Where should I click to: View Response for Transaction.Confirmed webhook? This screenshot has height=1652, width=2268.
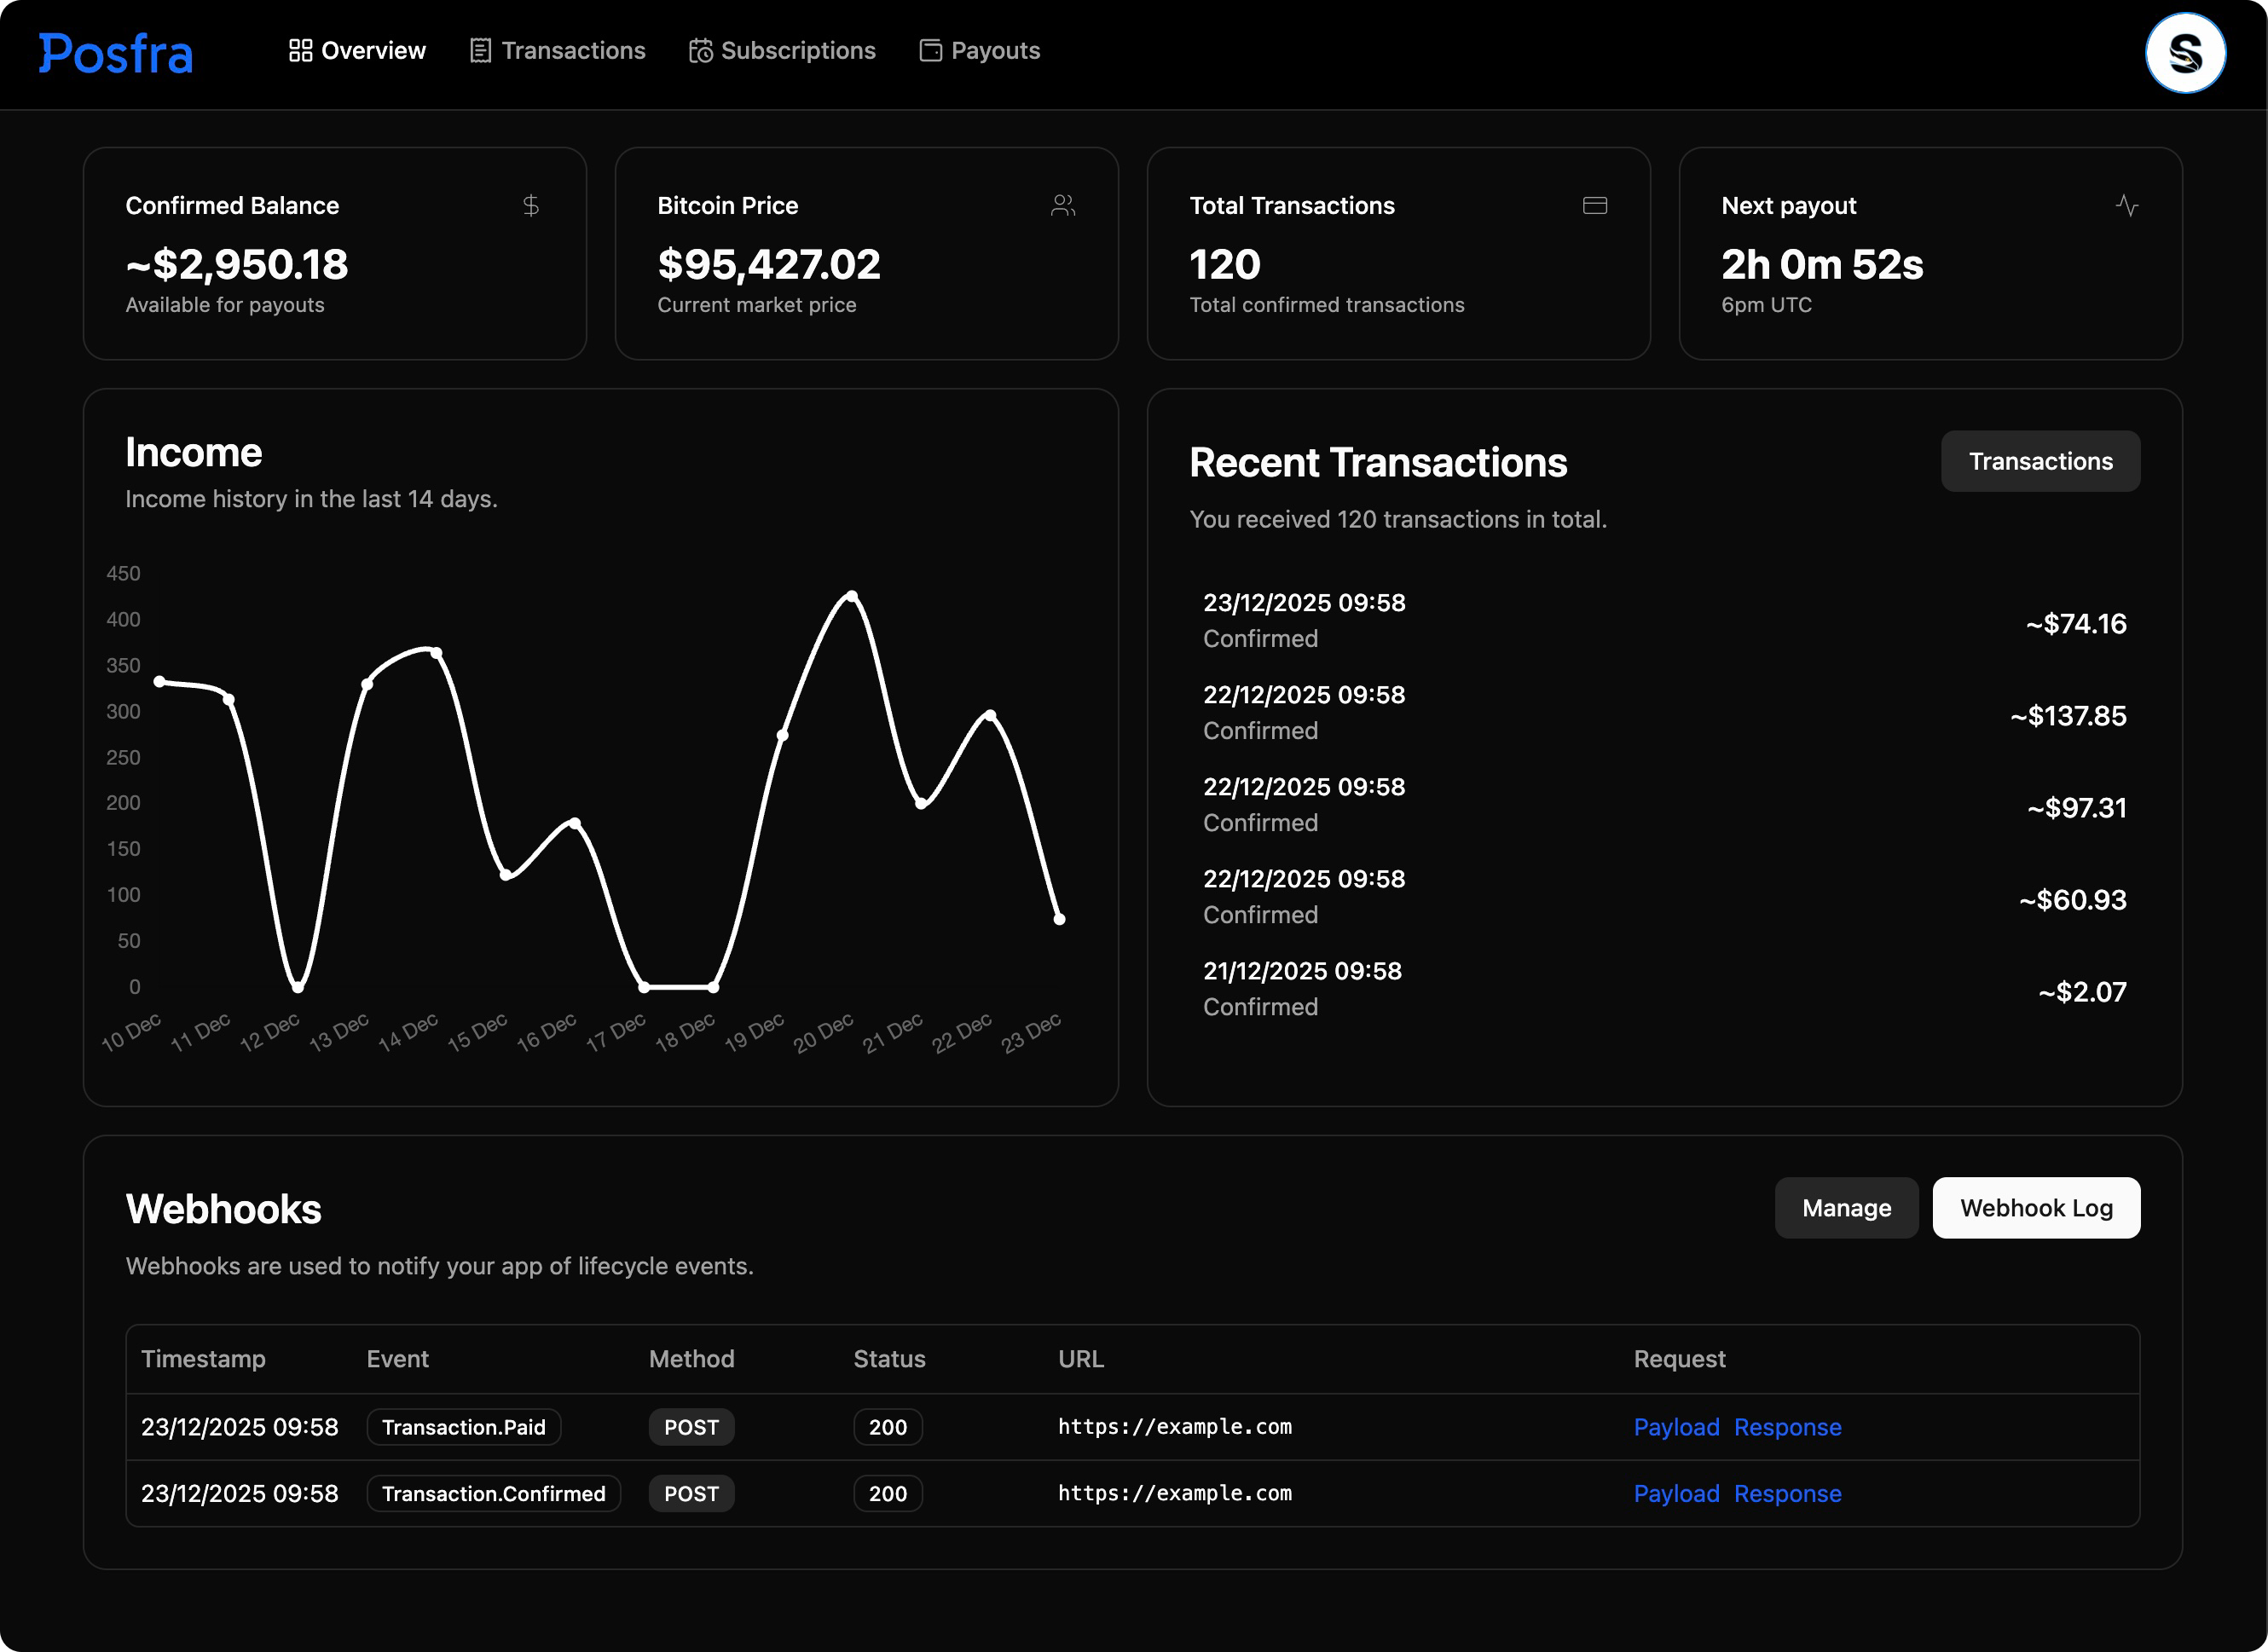1787,1493
